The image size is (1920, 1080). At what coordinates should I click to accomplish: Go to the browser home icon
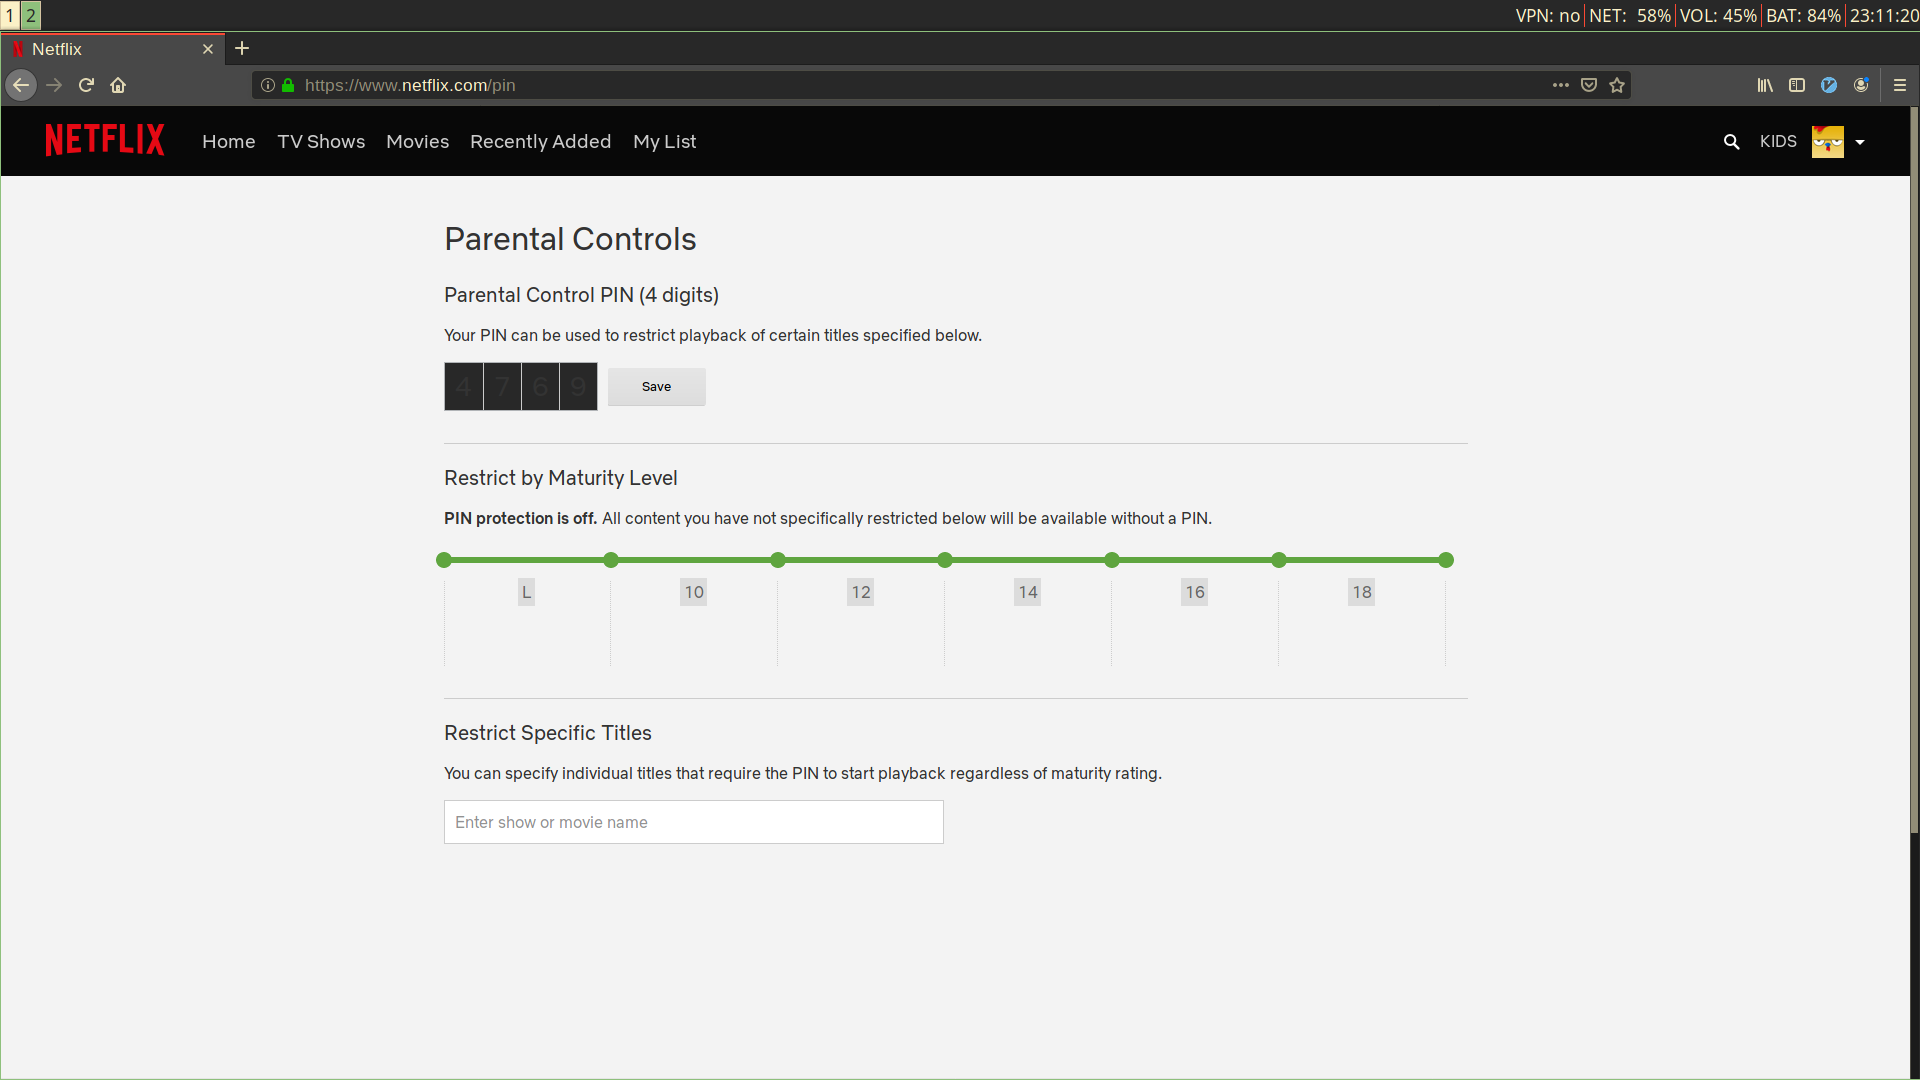[118, 85]
